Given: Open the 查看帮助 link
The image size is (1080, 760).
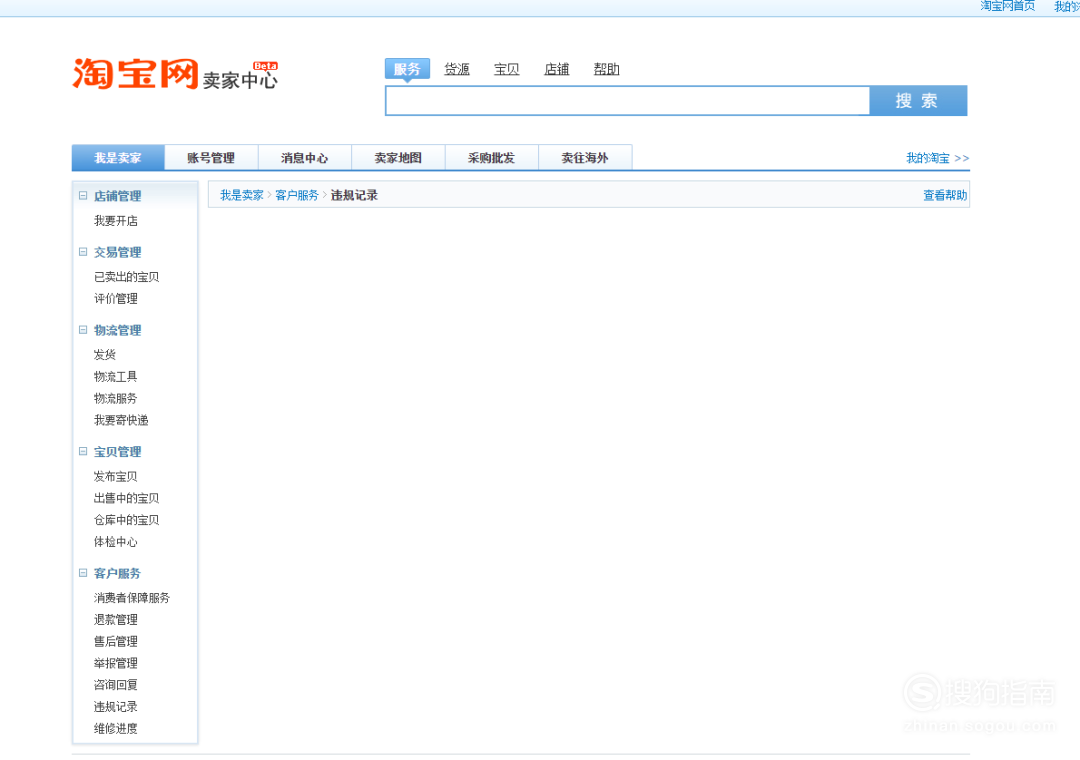Looking at the screenshot, I should (x=945, y=195).
